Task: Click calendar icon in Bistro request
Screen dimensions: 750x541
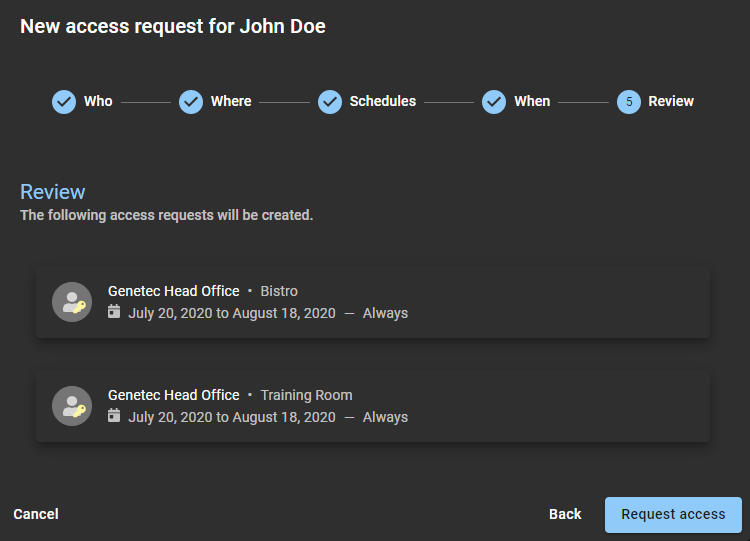Action: click(114, 312)
